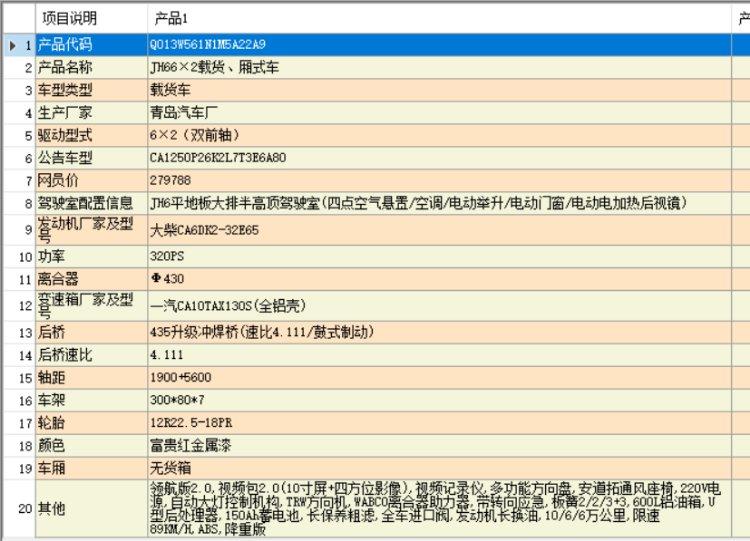Click the 无货箱 value cell
Image resolution: width=750 pixels, height=541 pixels.
pyautogui.click(x=439, y=468)
